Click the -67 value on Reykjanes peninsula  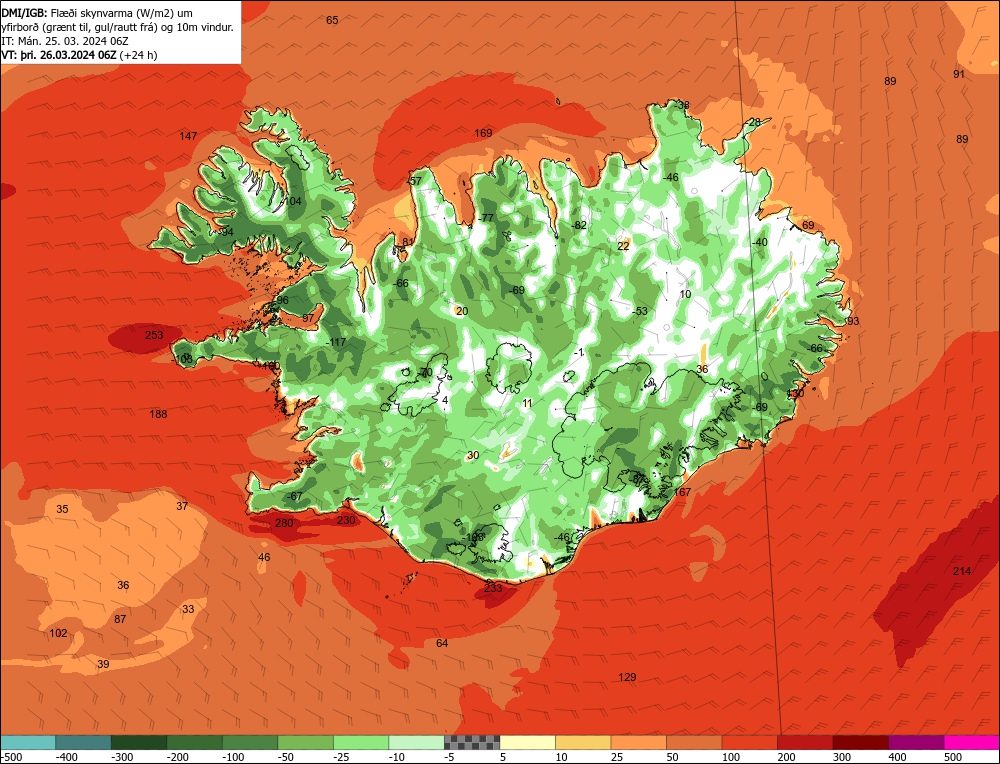[x=294, y=496]
